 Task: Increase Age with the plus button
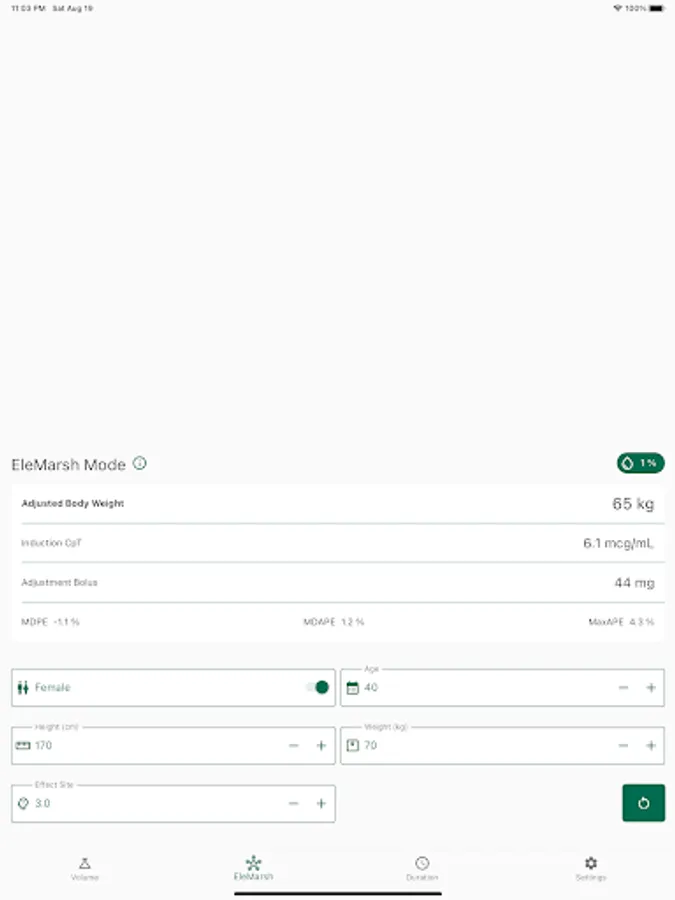651,687
